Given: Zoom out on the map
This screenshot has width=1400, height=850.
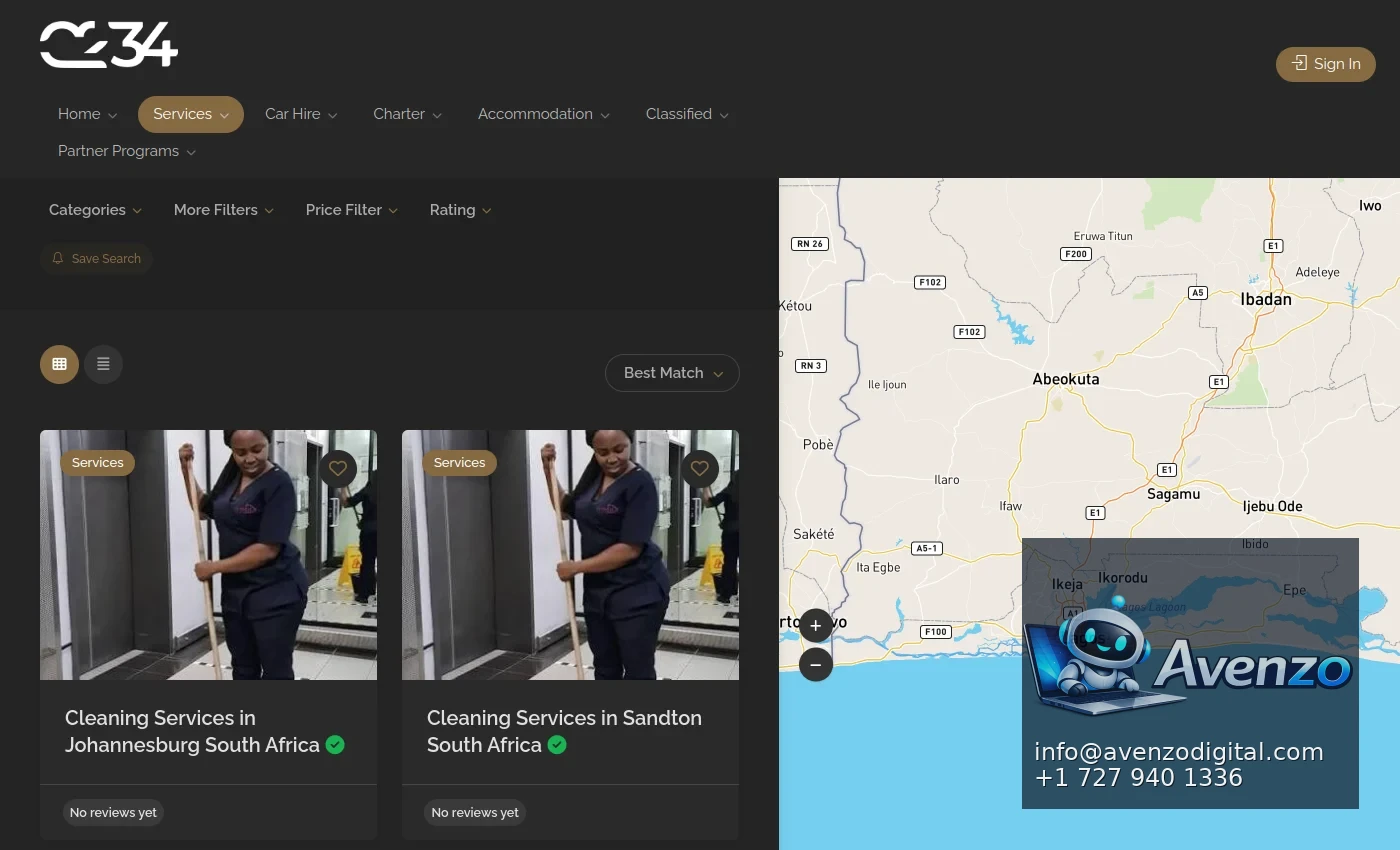Looking at the screenshot, I should 816,664.
